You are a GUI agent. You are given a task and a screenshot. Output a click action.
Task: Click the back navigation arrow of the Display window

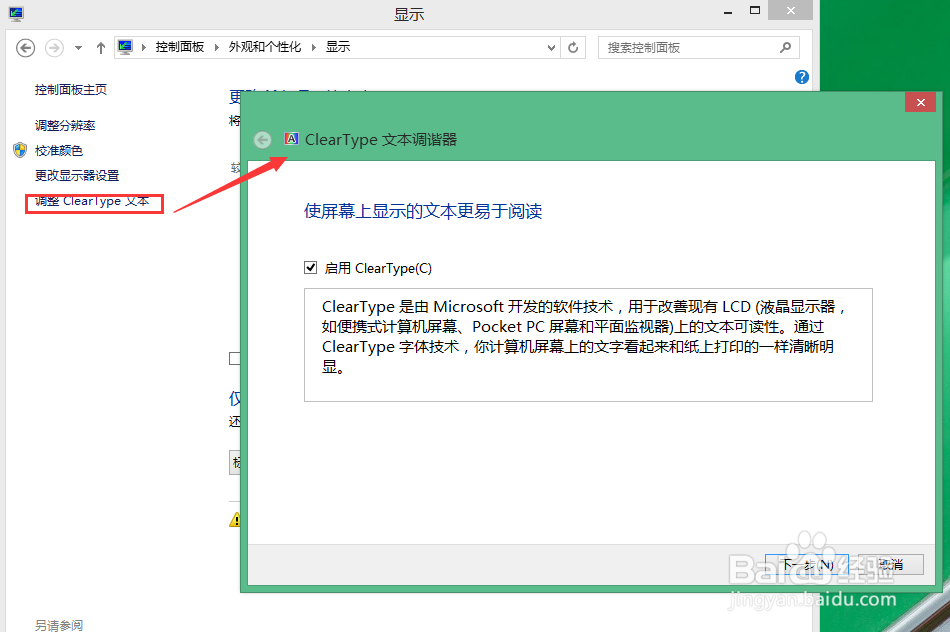[25, 47]
